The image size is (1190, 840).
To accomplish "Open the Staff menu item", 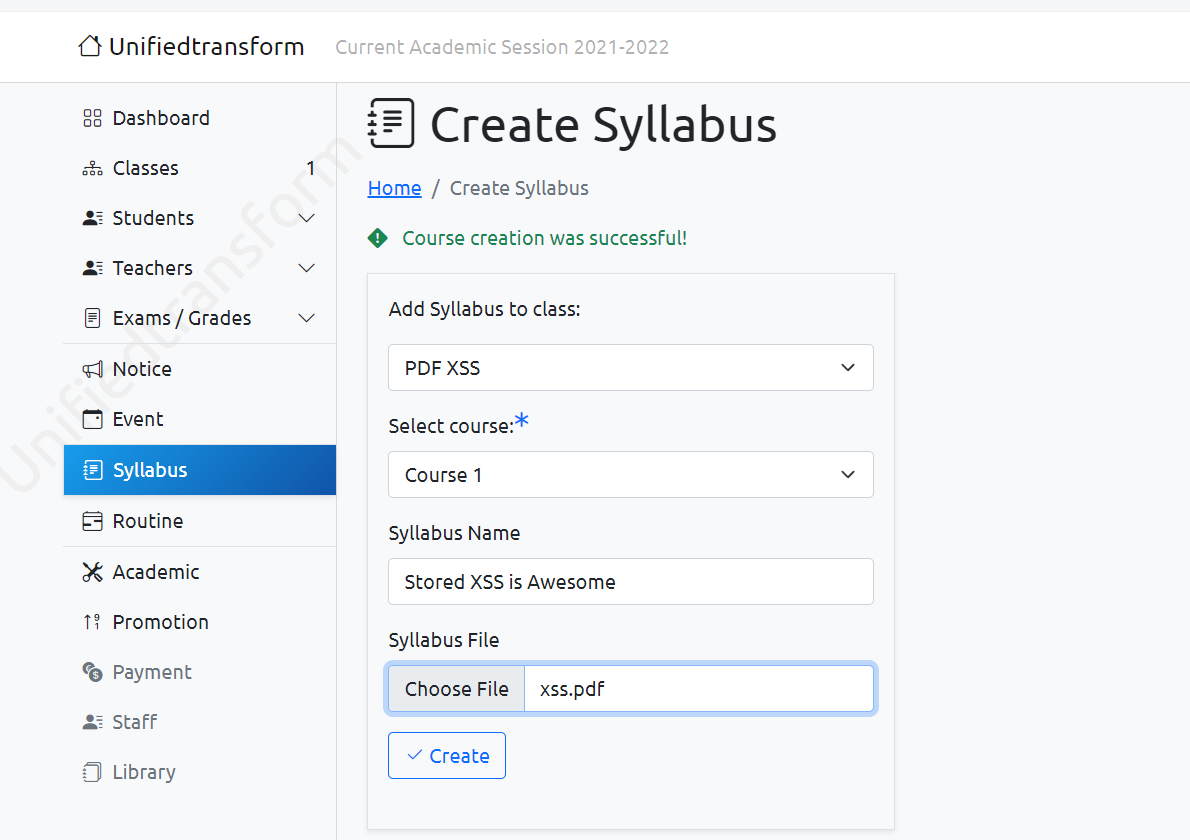I will pos(200,722).
